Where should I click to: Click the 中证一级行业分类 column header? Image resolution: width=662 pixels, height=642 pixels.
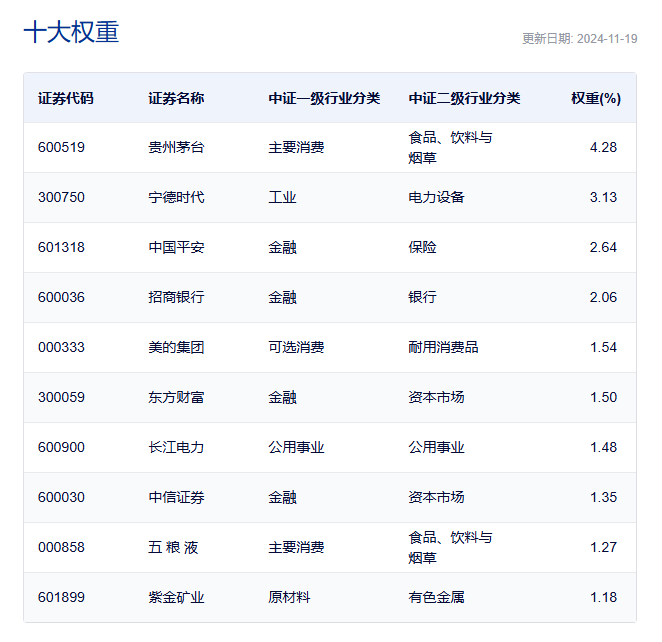tap(324, 98)
